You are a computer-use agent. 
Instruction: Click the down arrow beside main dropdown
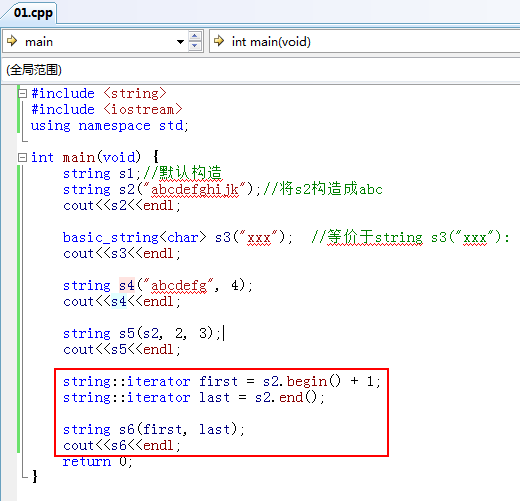click(x=195, y=46)
